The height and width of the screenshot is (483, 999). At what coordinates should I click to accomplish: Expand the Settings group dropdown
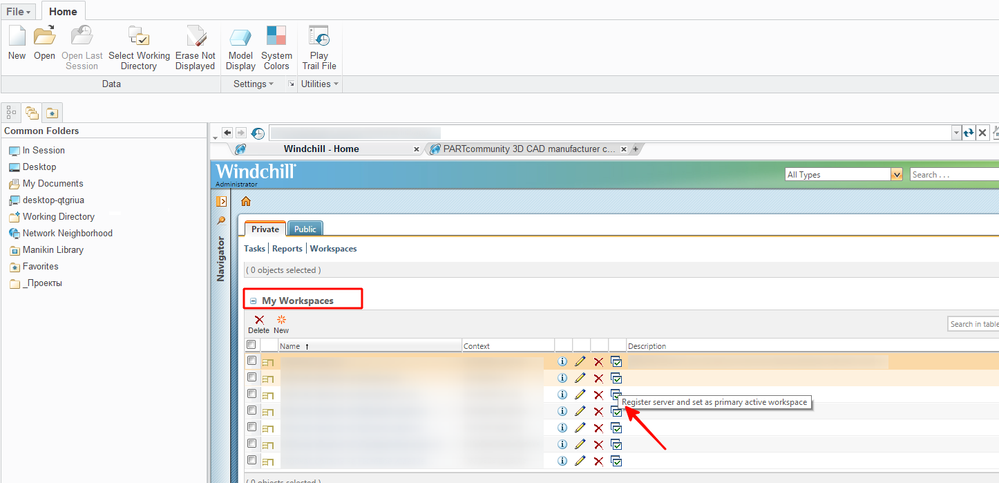pyautogui.click(x=254, y=84)
